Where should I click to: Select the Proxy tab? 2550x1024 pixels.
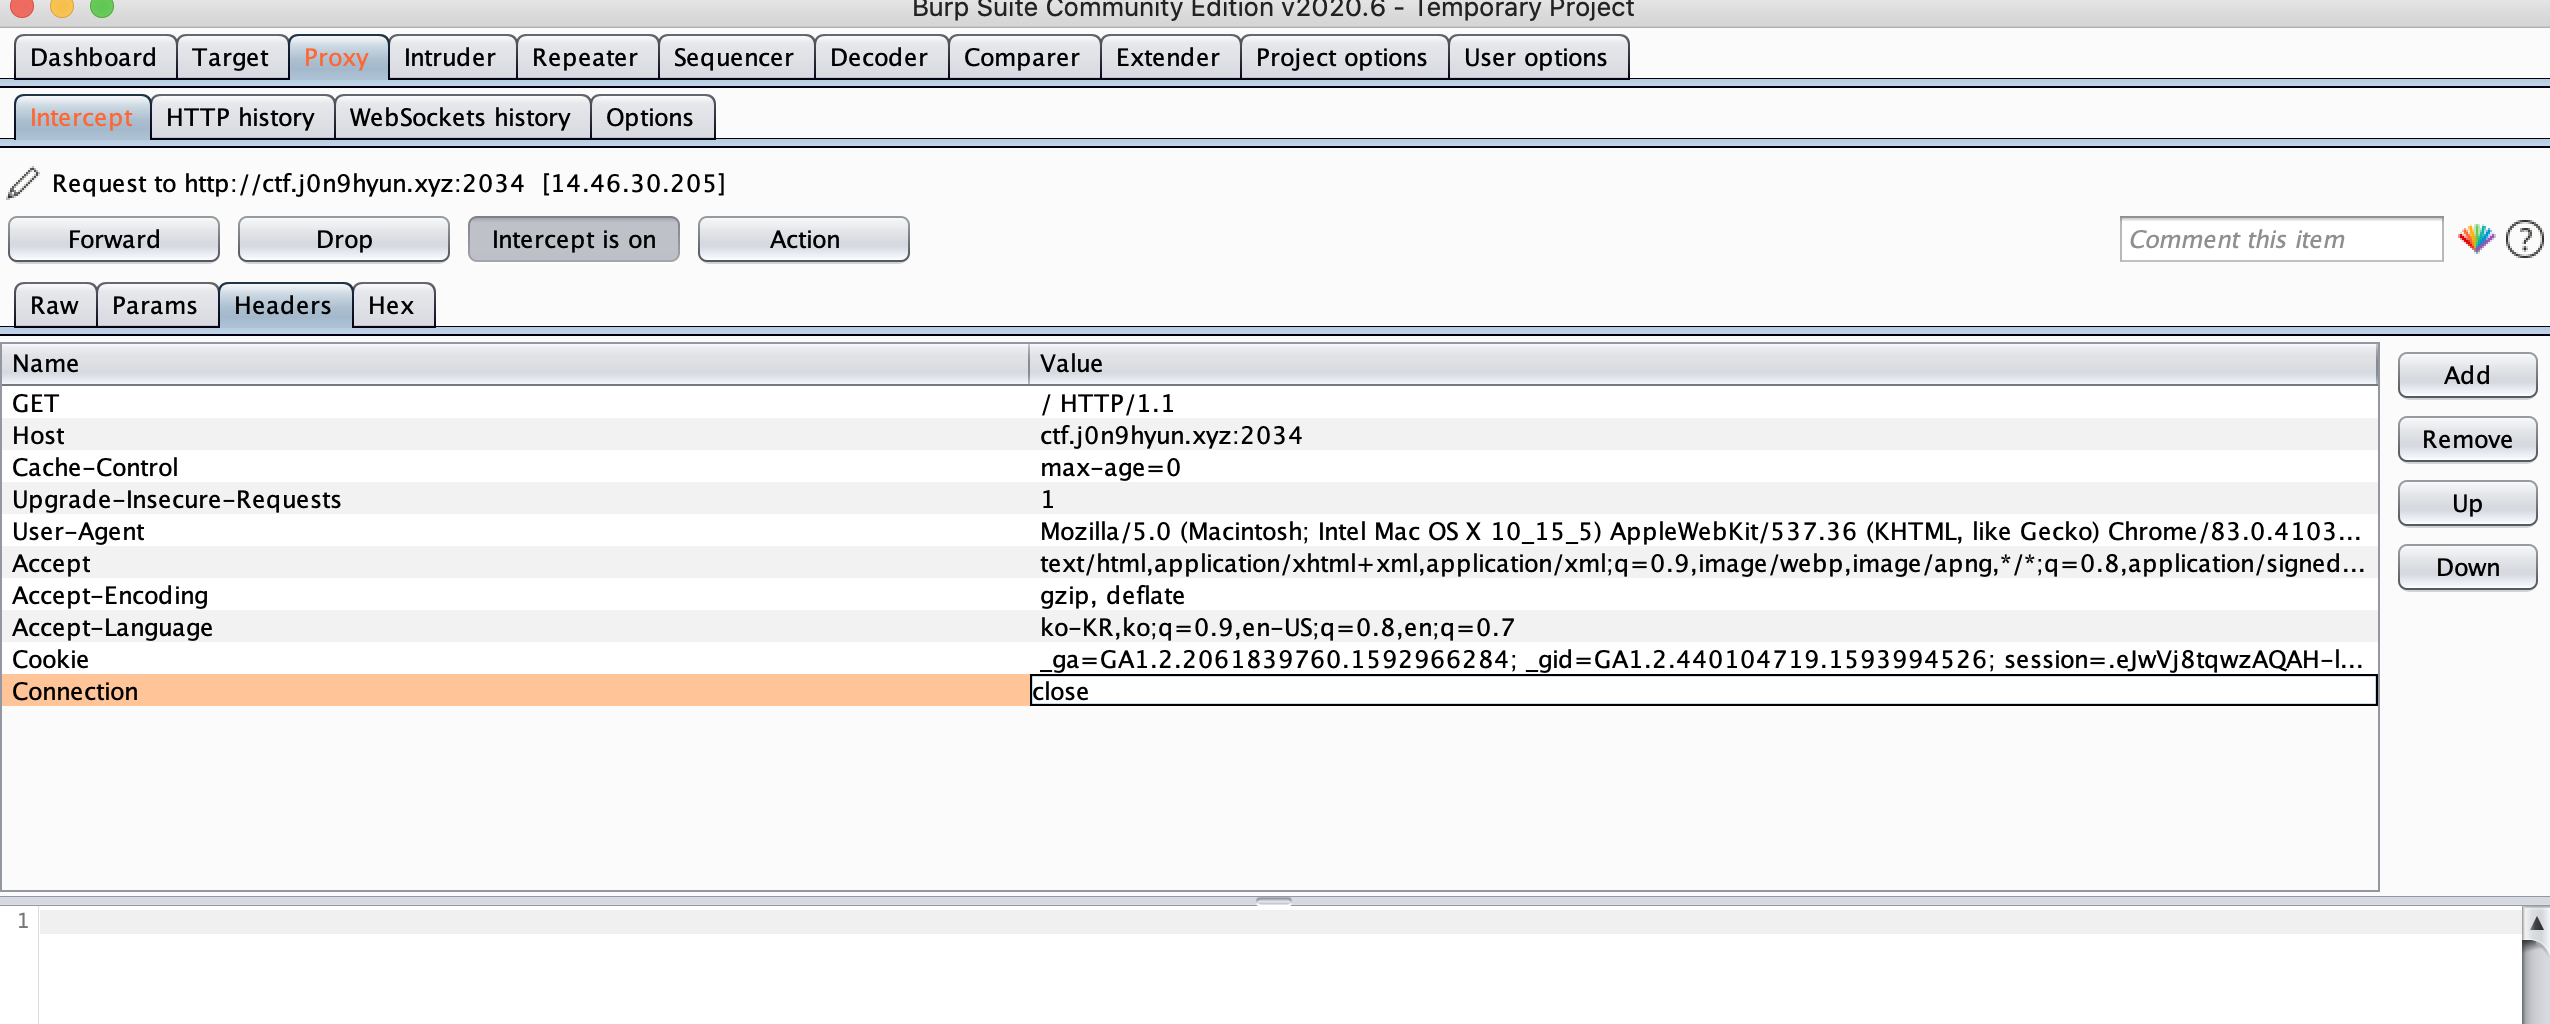pyautogui.click(x=337, y=58)
